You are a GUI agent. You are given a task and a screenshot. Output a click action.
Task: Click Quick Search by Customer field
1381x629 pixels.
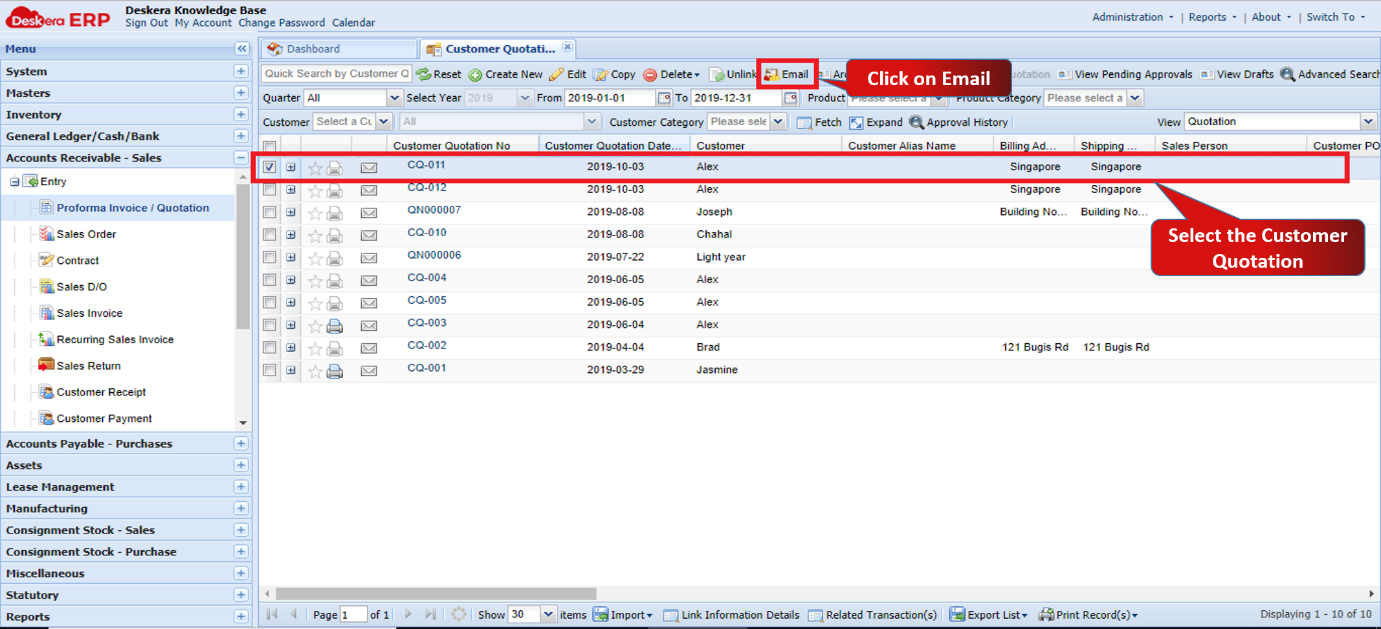336,74
